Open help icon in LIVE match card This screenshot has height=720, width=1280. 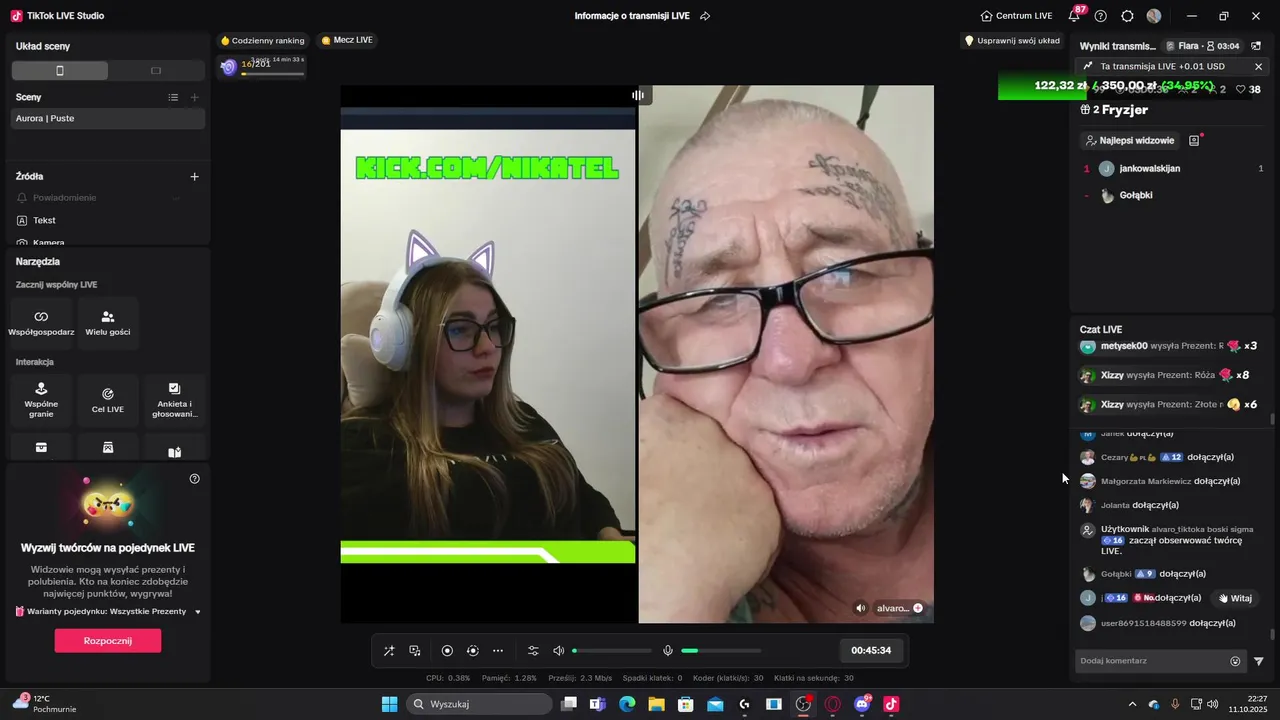195,479
